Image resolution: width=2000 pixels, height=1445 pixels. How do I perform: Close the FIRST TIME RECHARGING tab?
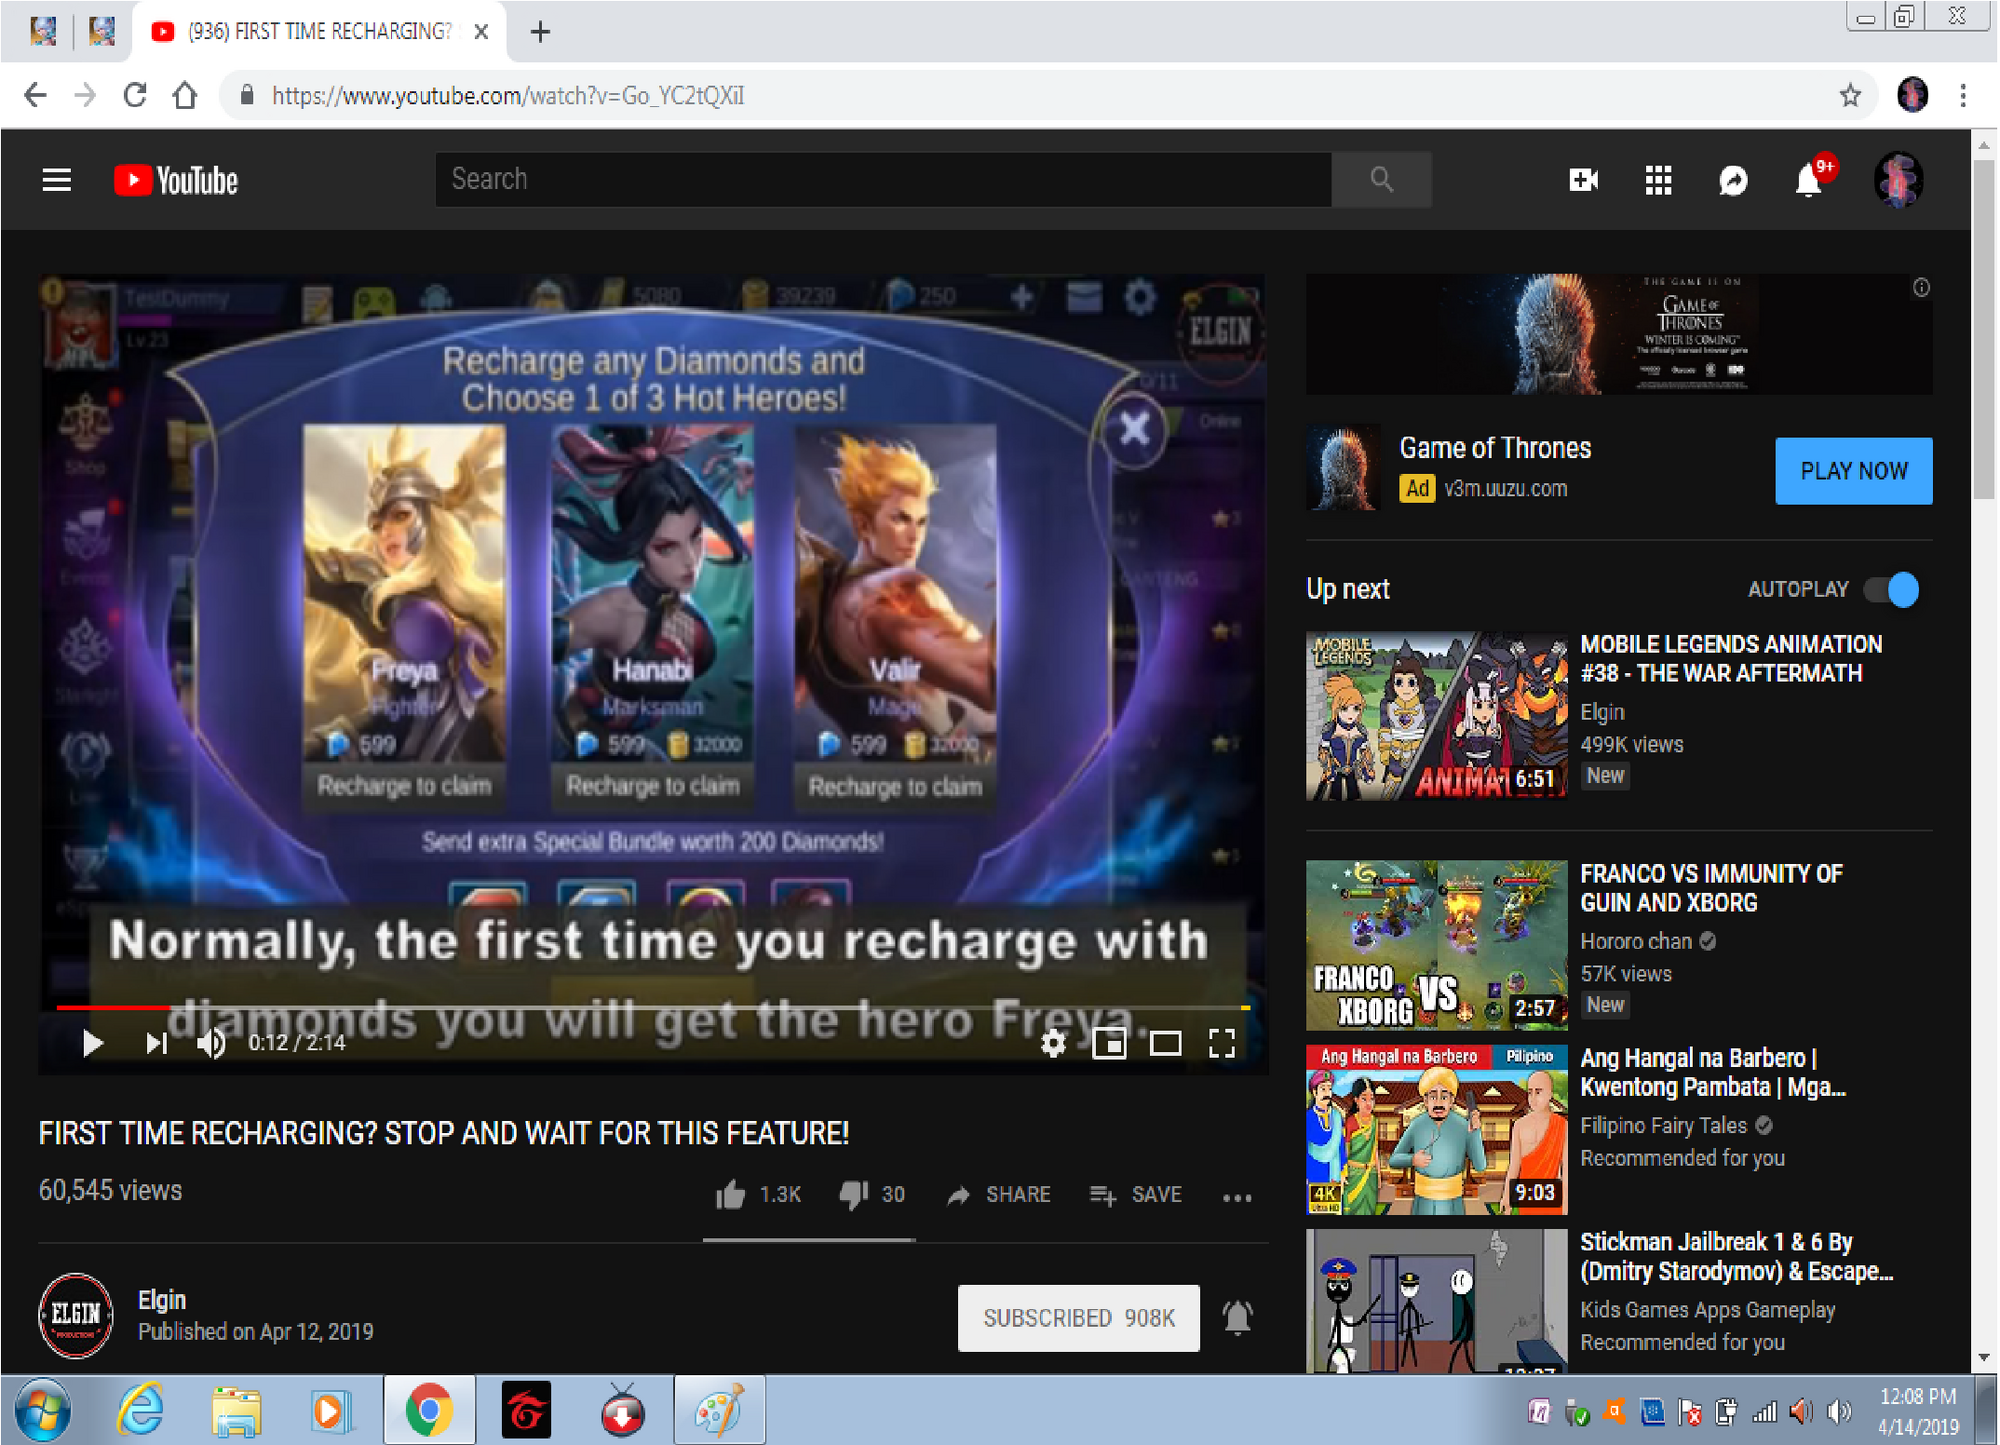pyautogui.click(x=481, y=32)
